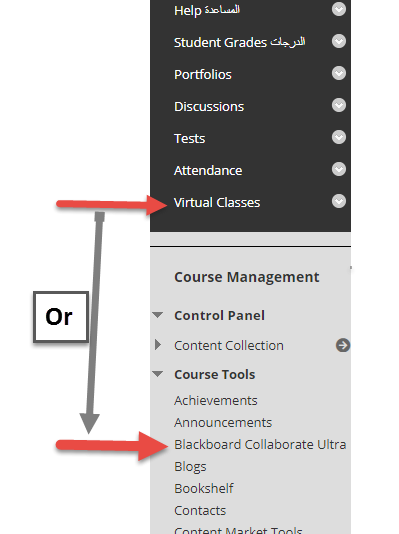Viewport: 399px width, 534px height.
Task: Open the Attendance menu item
Action: point(208,171)
